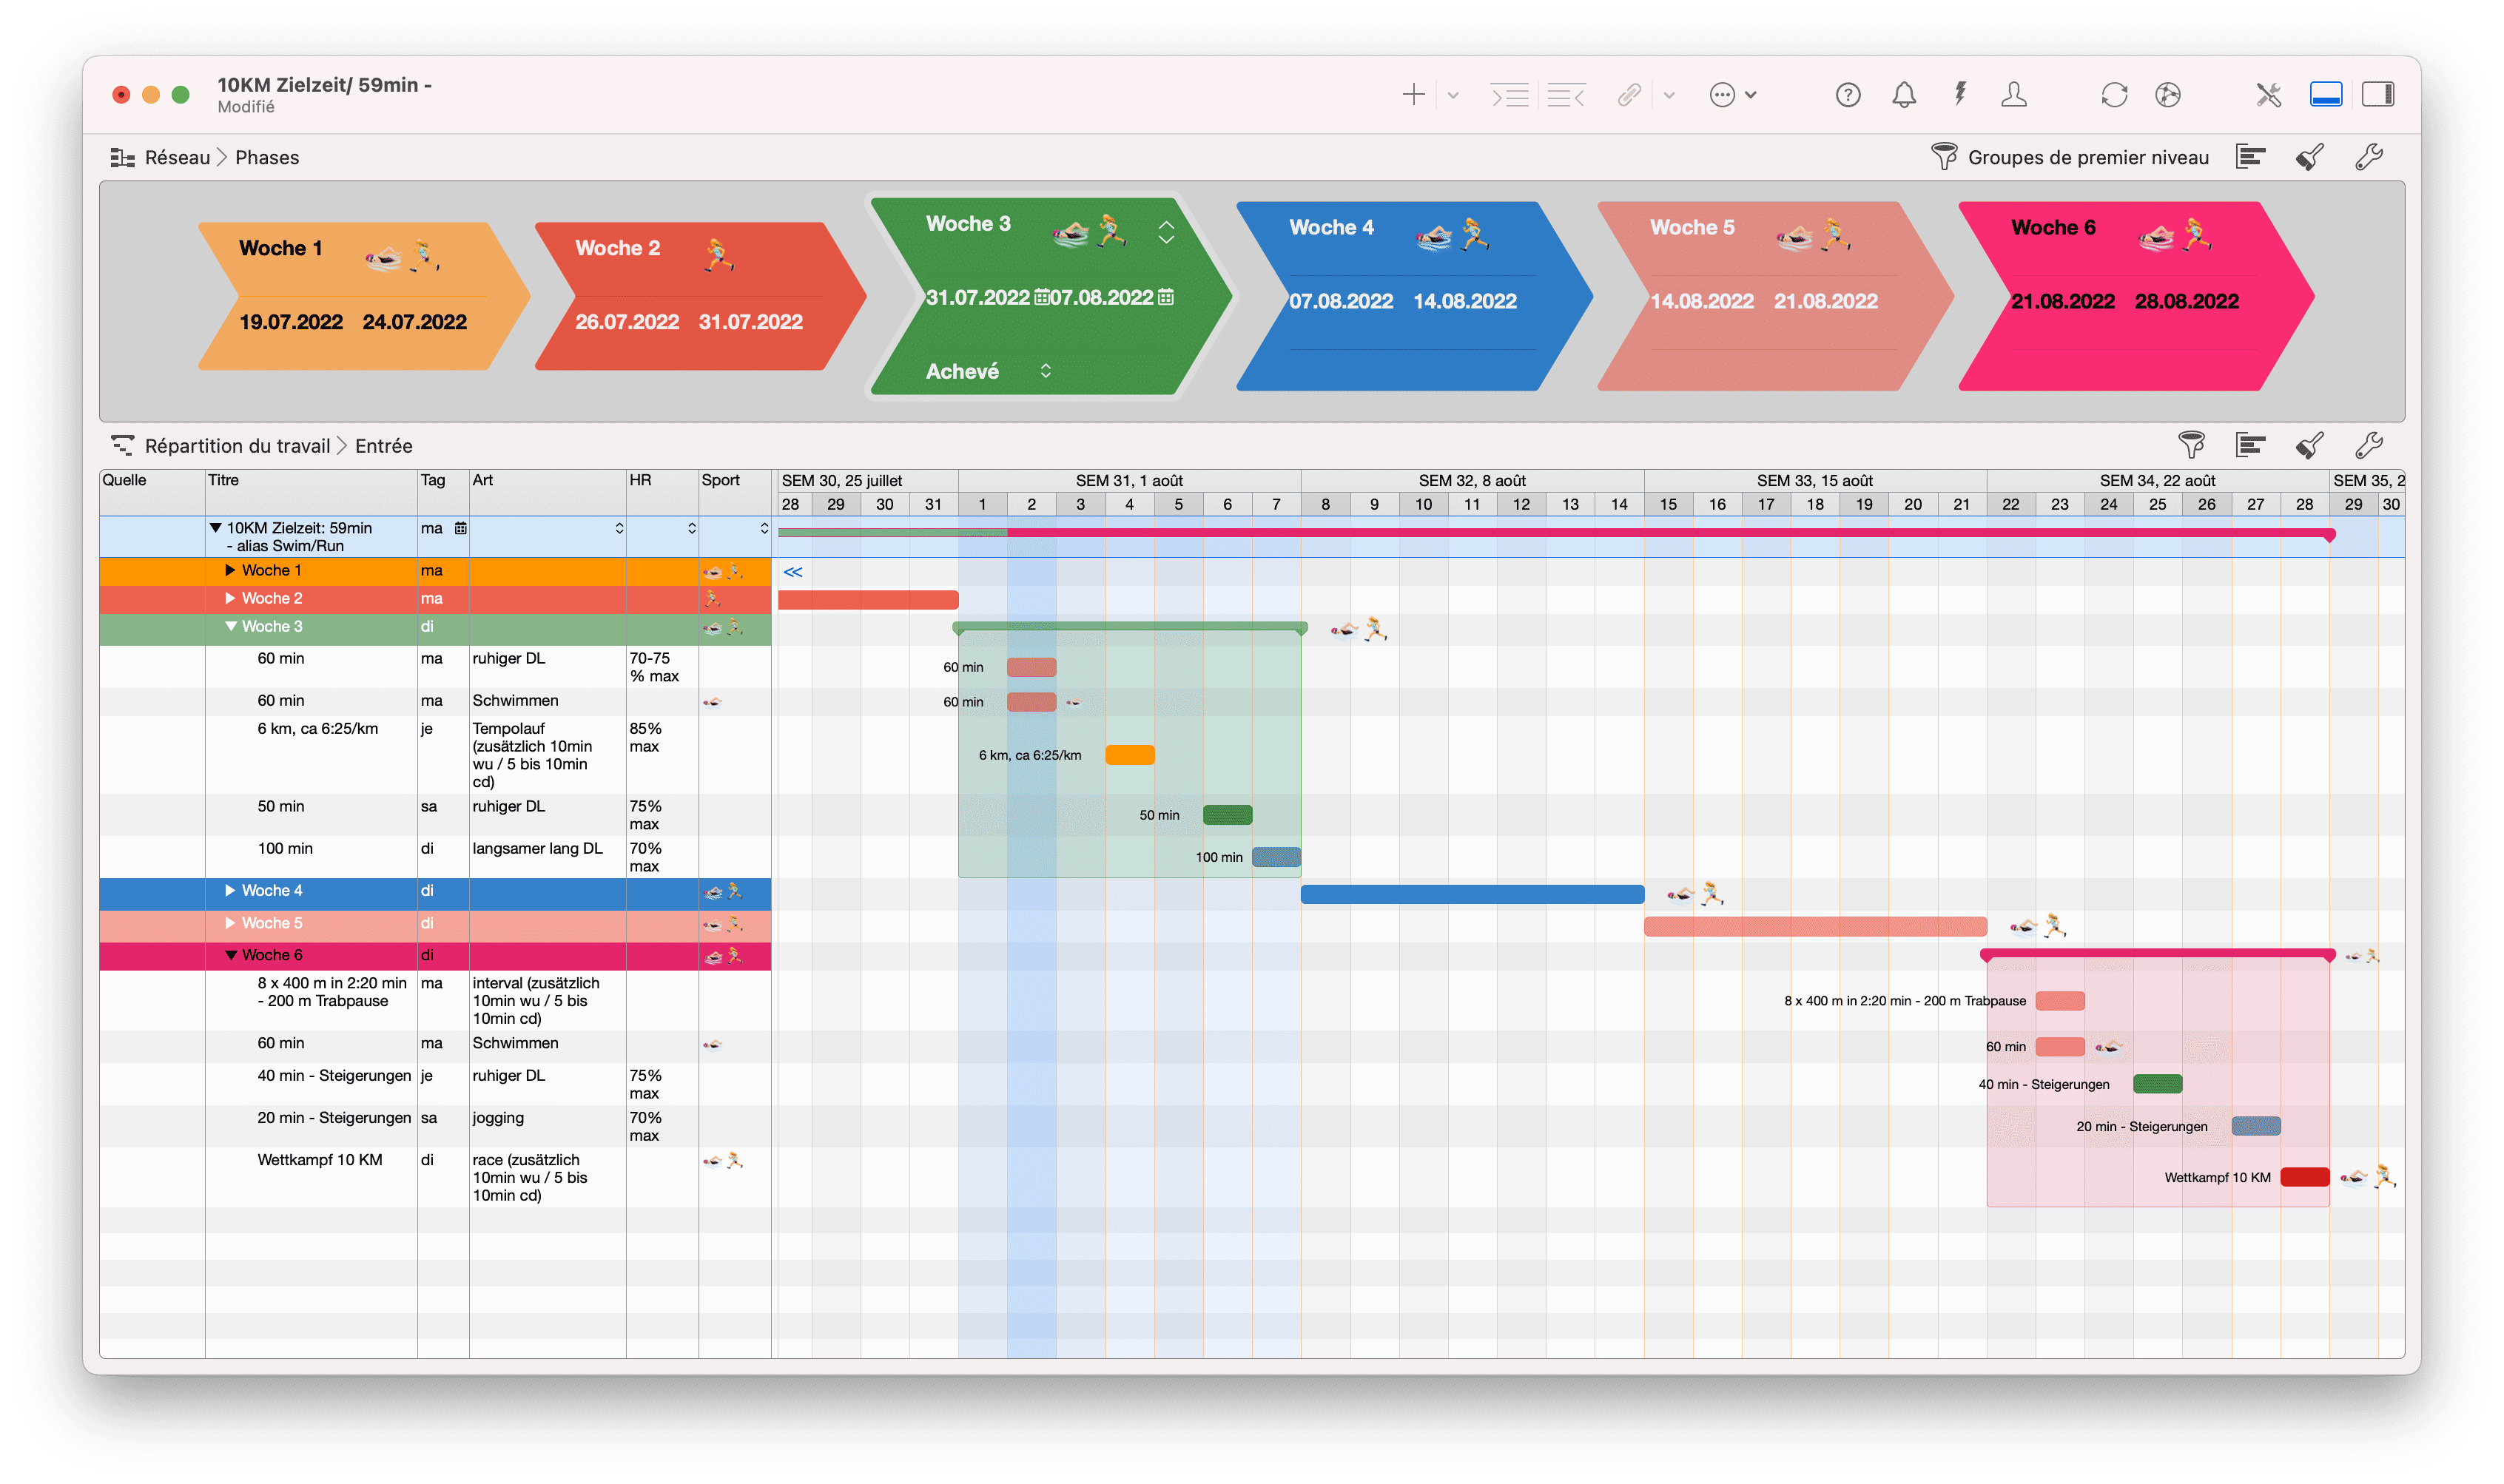Click the indent (demote) icon in the toolbar

pyautogui.click(x=1510, y=94)
